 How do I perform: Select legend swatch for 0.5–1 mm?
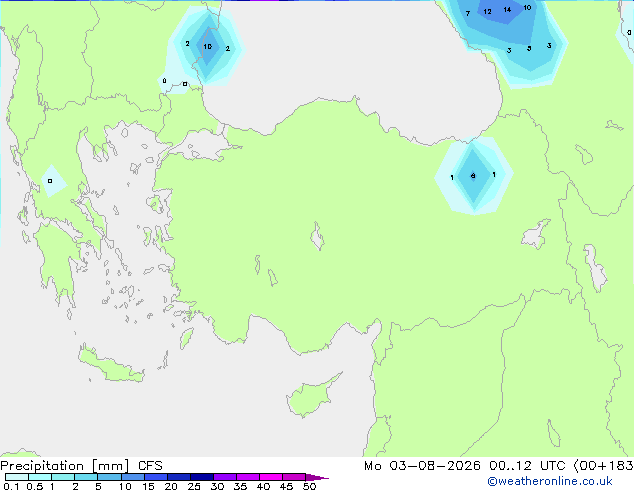pyautogui.click(x=40, y=477)
